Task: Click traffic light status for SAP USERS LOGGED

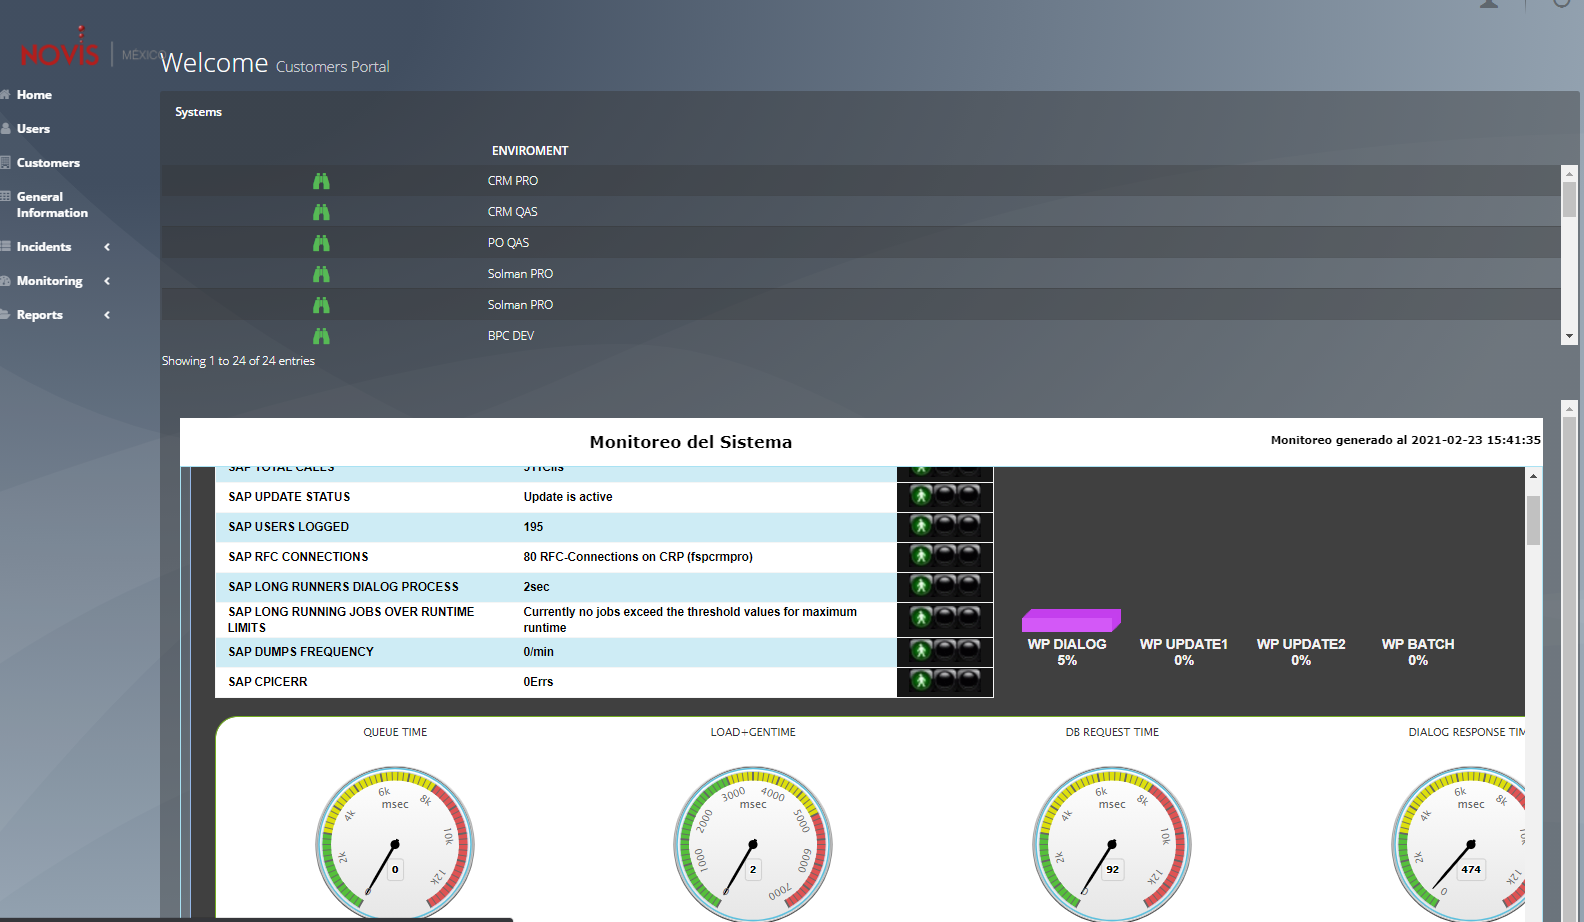Action: click(944, 526)
